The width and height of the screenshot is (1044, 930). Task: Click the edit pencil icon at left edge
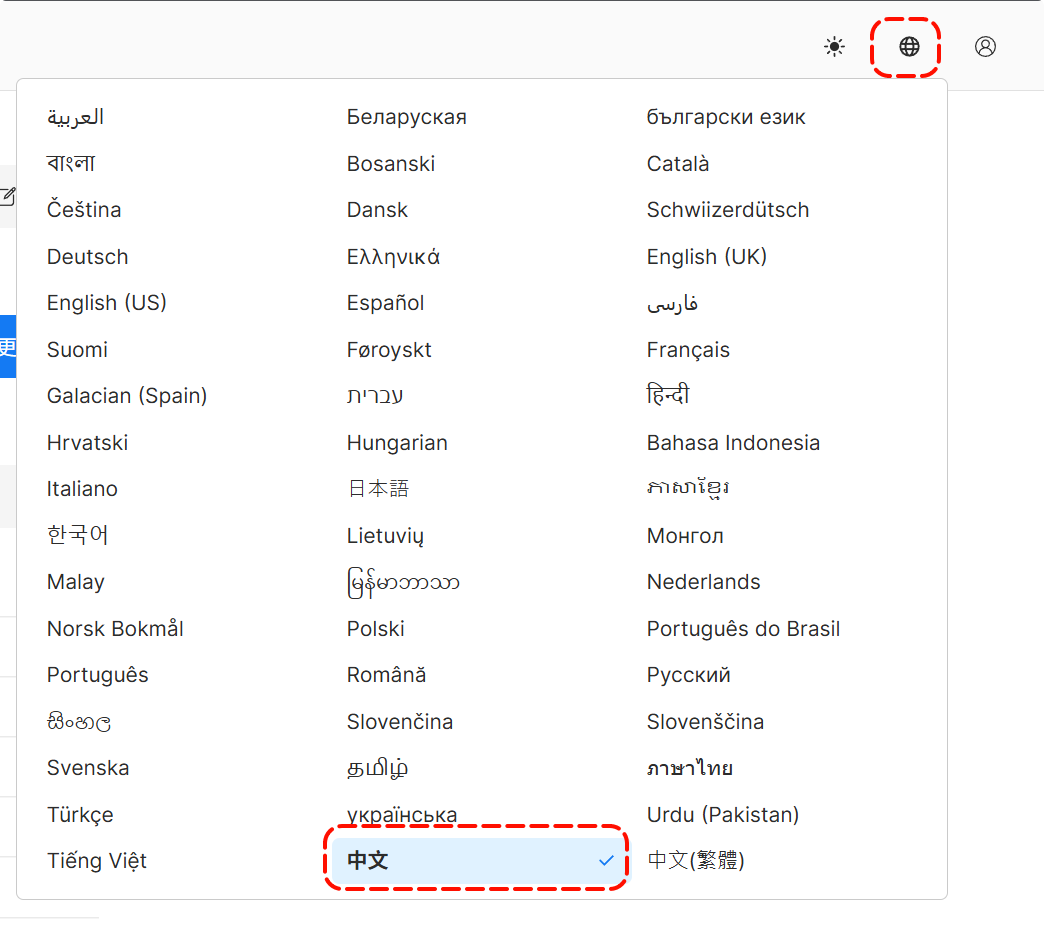tap(7, 196)
